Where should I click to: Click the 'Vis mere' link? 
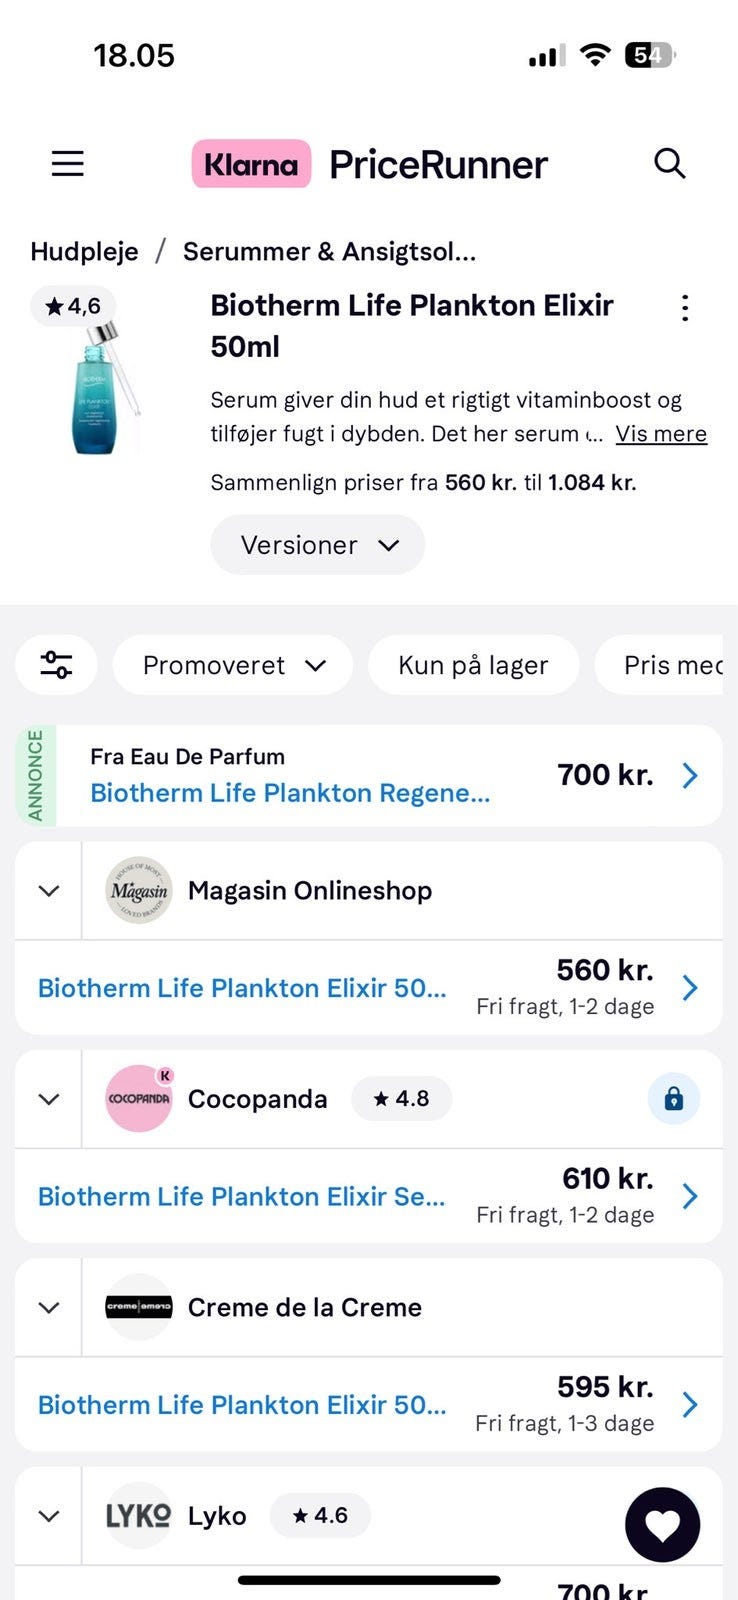[x=661, y=434]
